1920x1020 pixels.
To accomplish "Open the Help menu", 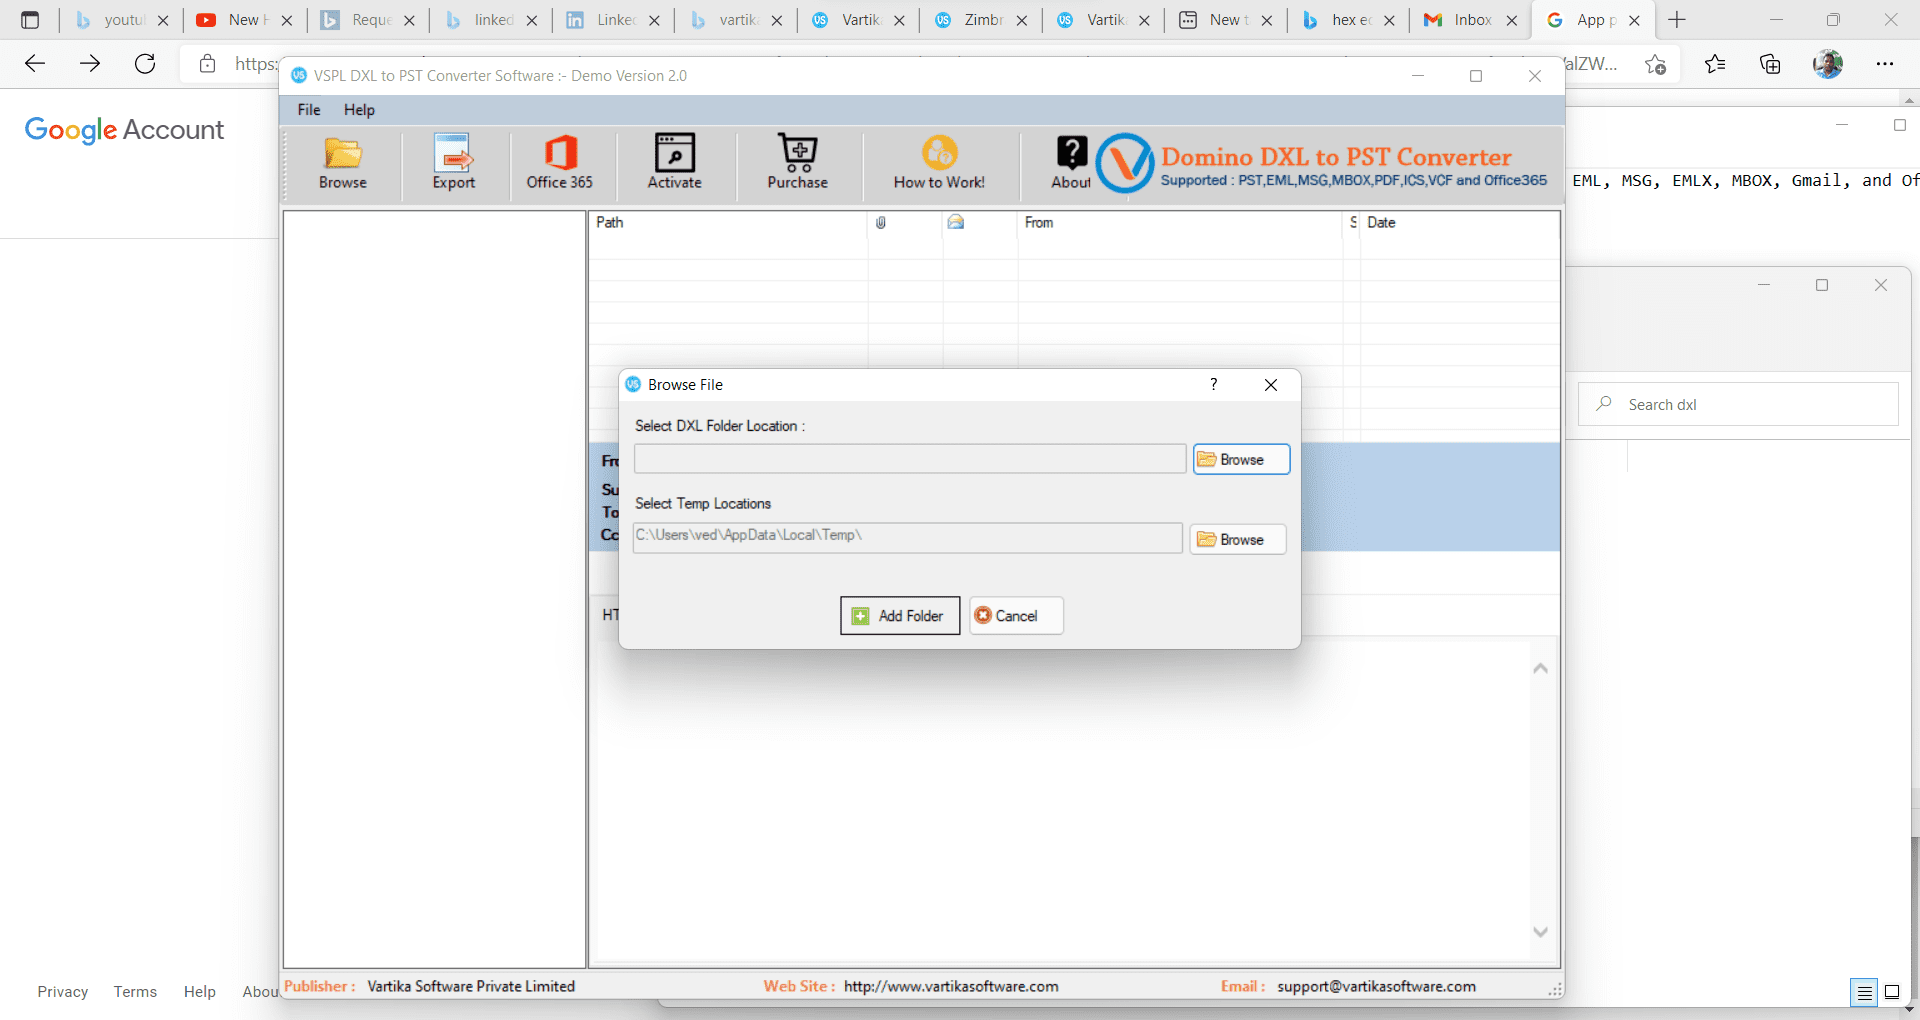I will [359, 110].
